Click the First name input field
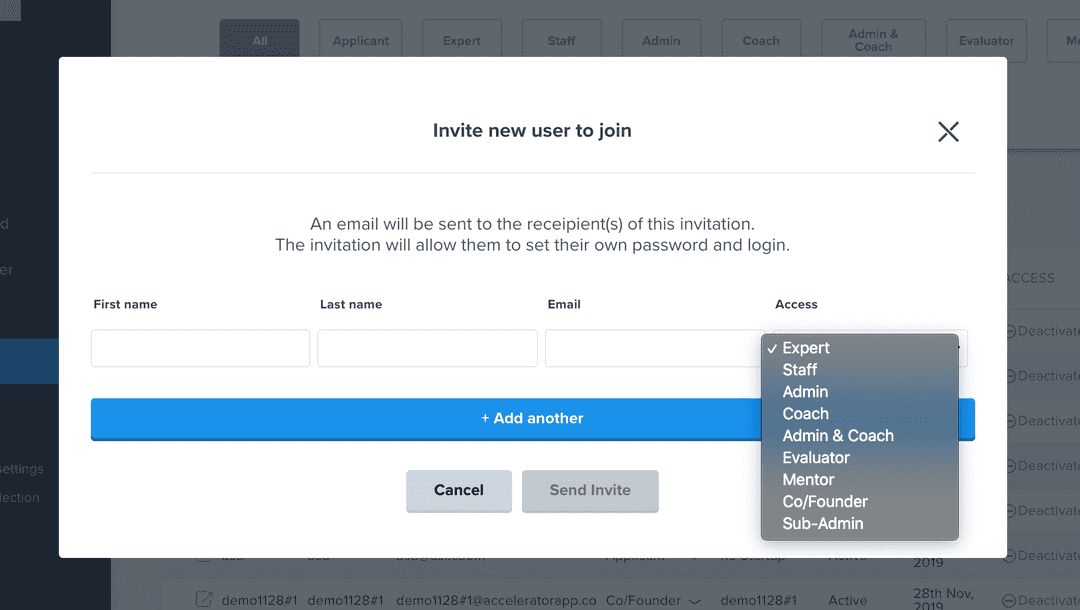 pos(200,349)
